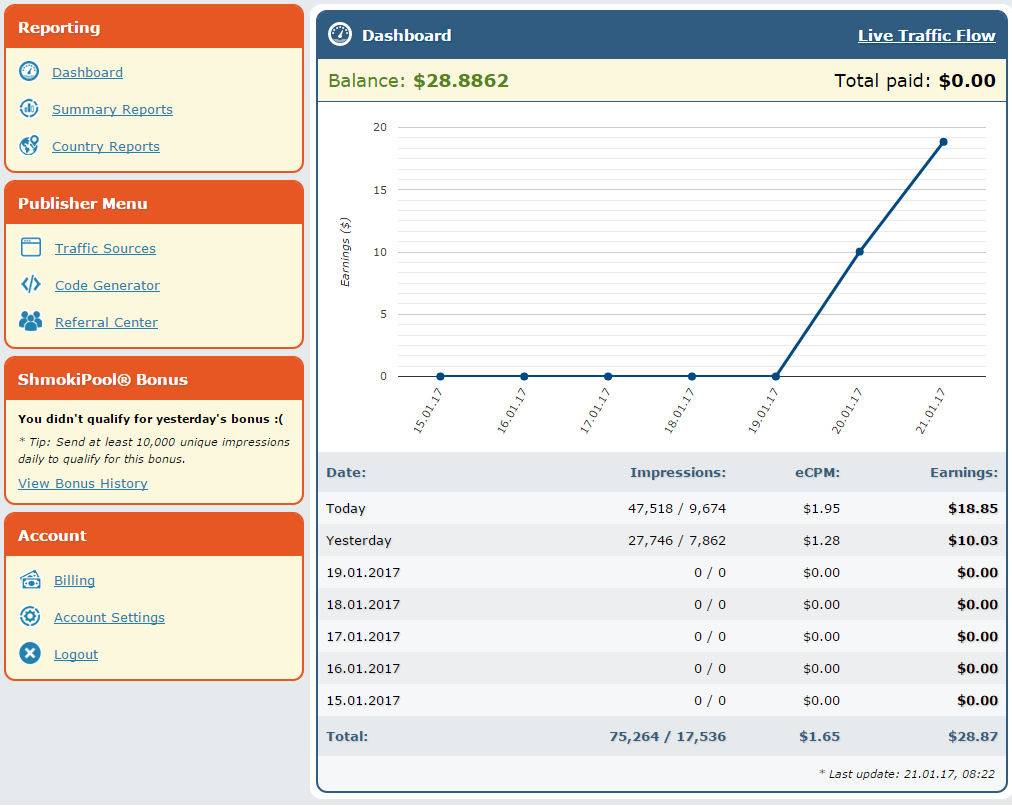The image size is (1012, 806).
Task: Select the 20.01.17 data point on chart
Action: [x=860, y=252]
